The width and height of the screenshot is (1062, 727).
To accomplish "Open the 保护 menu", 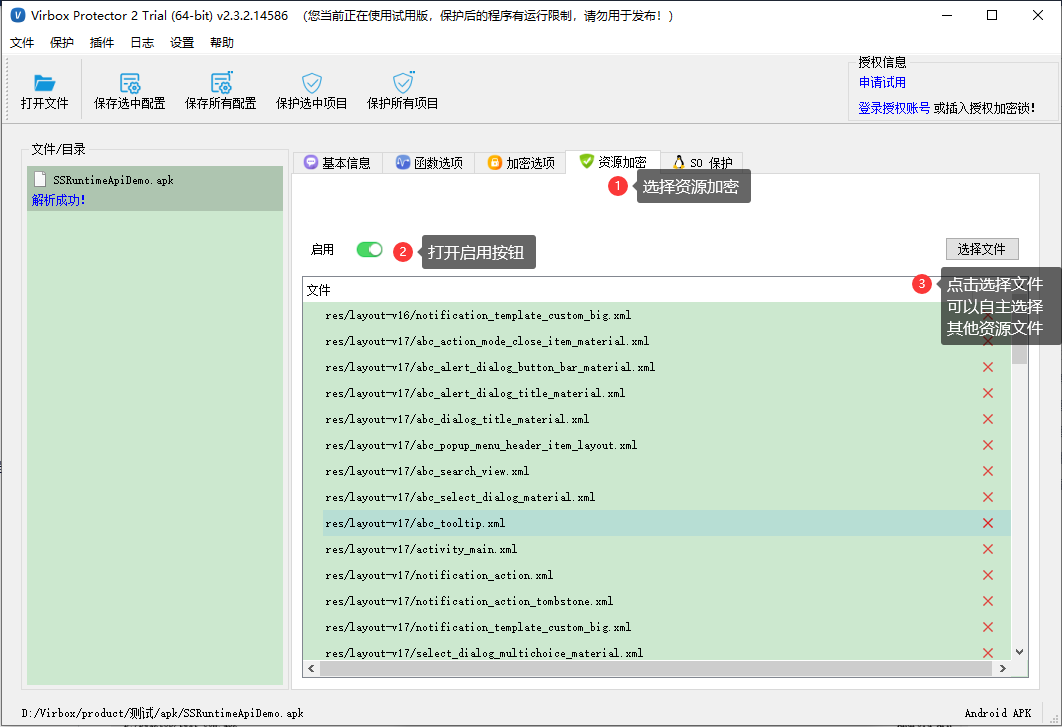I will point(62,43).
